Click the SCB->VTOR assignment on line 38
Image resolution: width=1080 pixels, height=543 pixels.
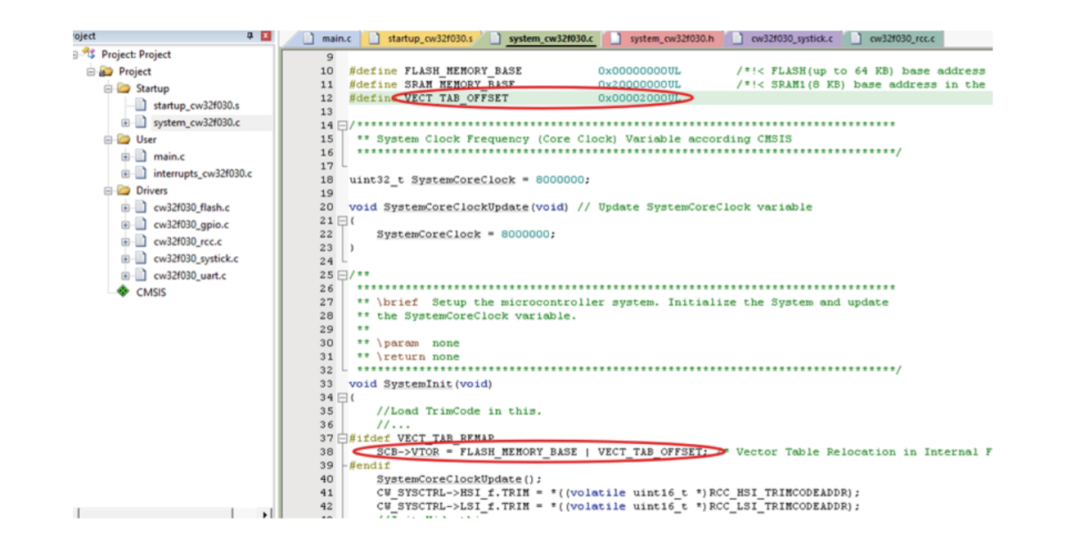pyautogui.click(x=541, y=452)
